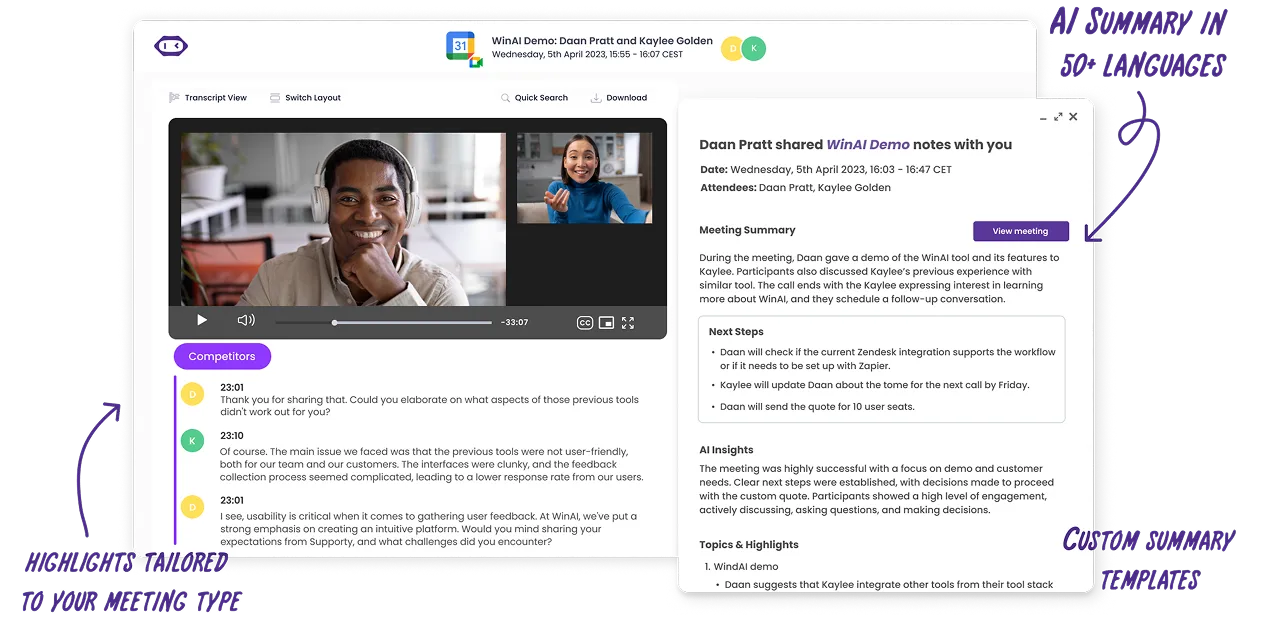Enter fullscreen video mode
The height and width of the screenshot is (638, 1278).
click(x=628, y=322)
